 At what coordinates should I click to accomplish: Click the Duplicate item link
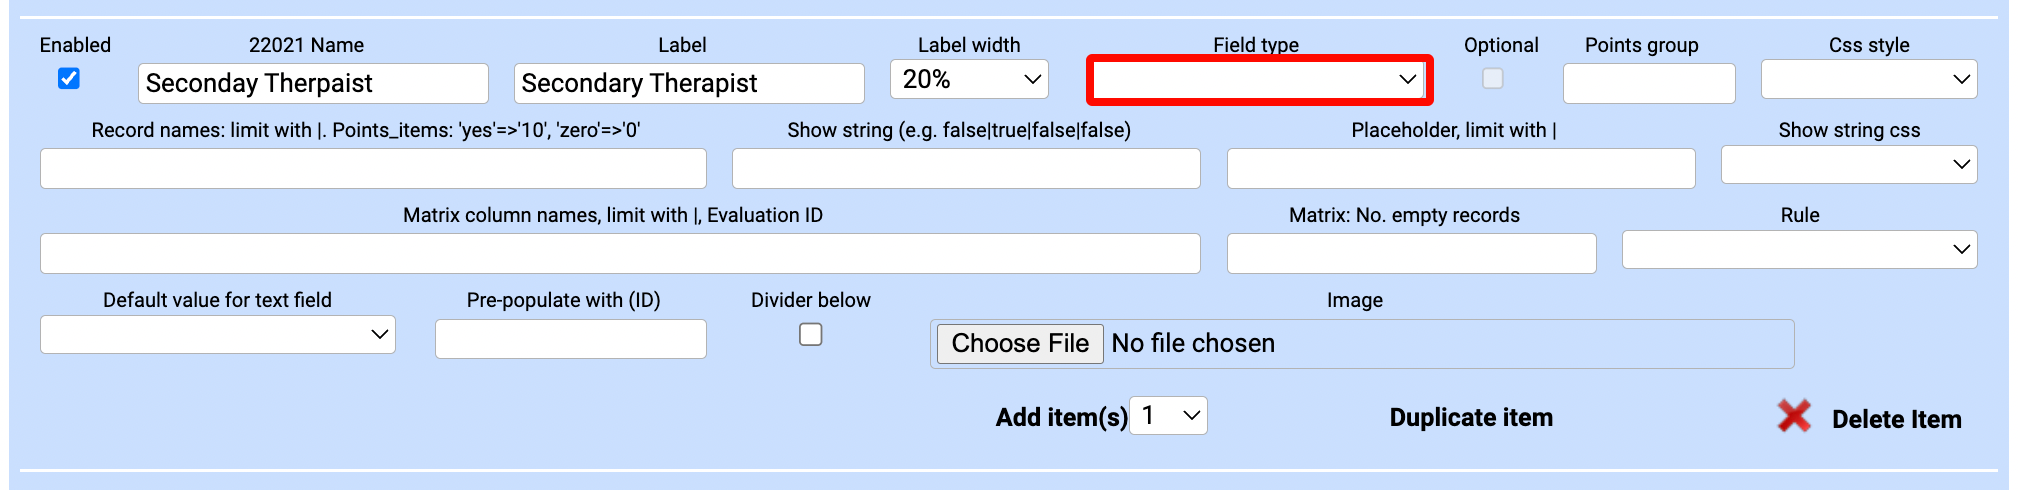pyautogui.click(x=1471, y=418)
